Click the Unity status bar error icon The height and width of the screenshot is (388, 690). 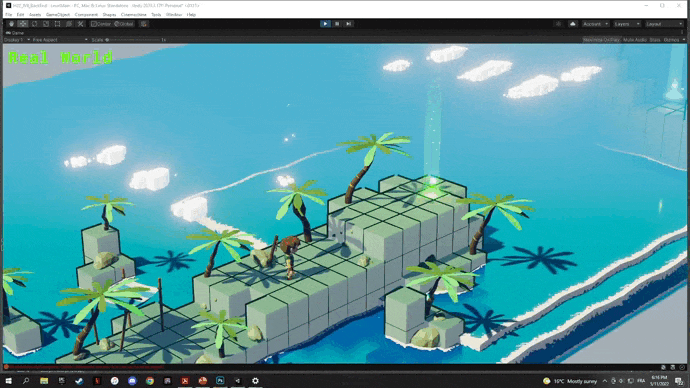pyautogui.click(x=6, y=367)
